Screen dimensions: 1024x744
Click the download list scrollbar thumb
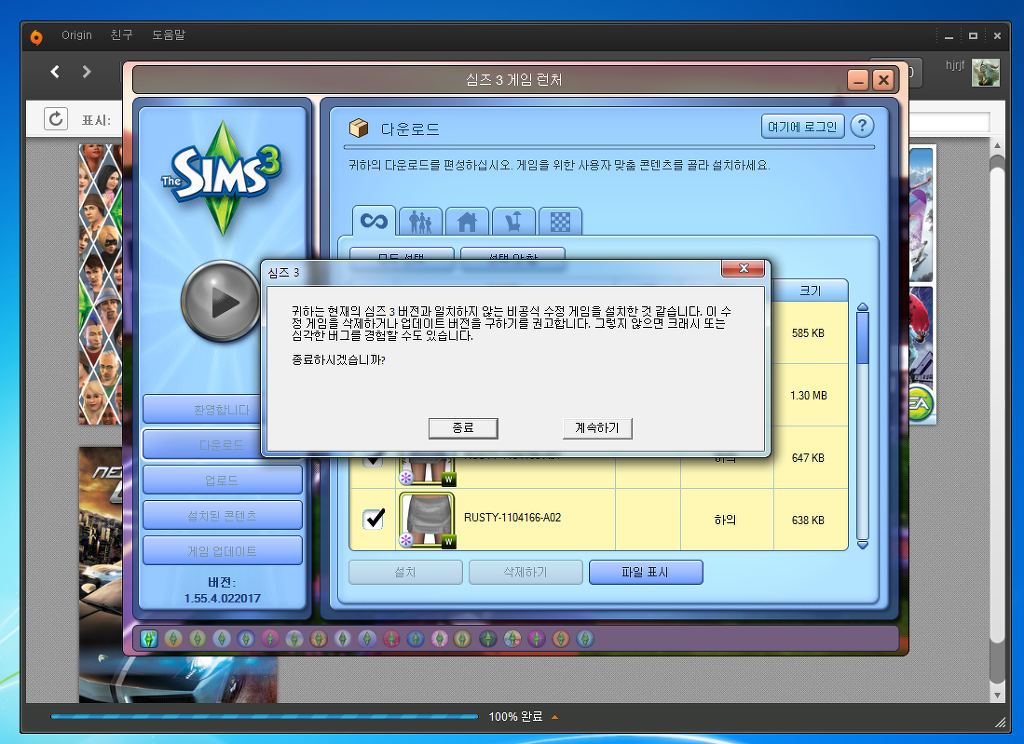point(862,338)
